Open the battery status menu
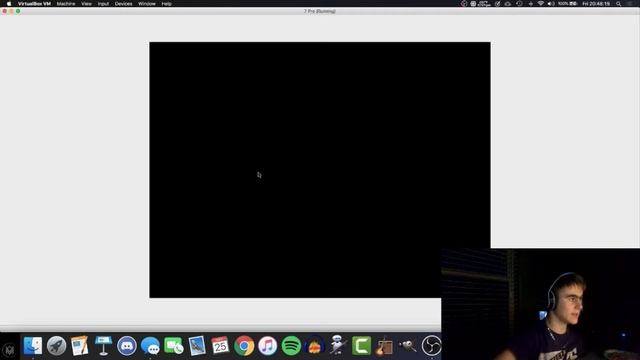640x360 pixels. (568, 4)
